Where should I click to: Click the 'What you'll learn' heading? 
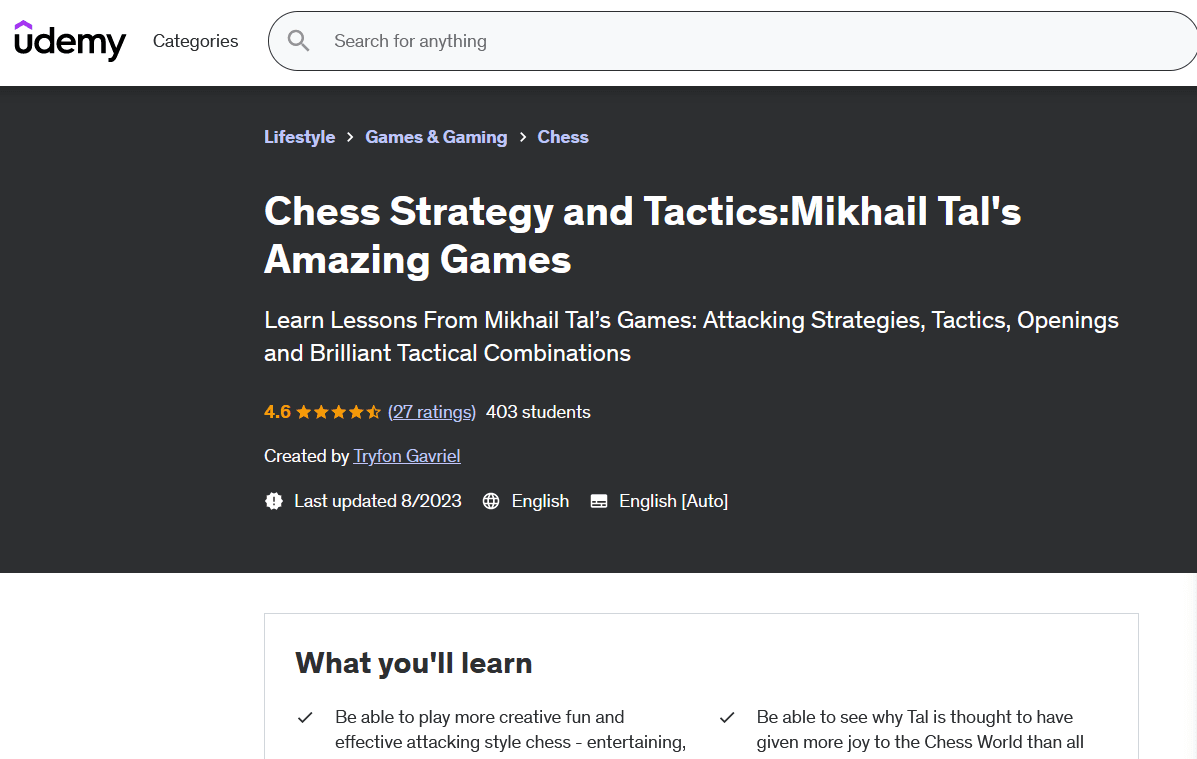tap(413, 663)
